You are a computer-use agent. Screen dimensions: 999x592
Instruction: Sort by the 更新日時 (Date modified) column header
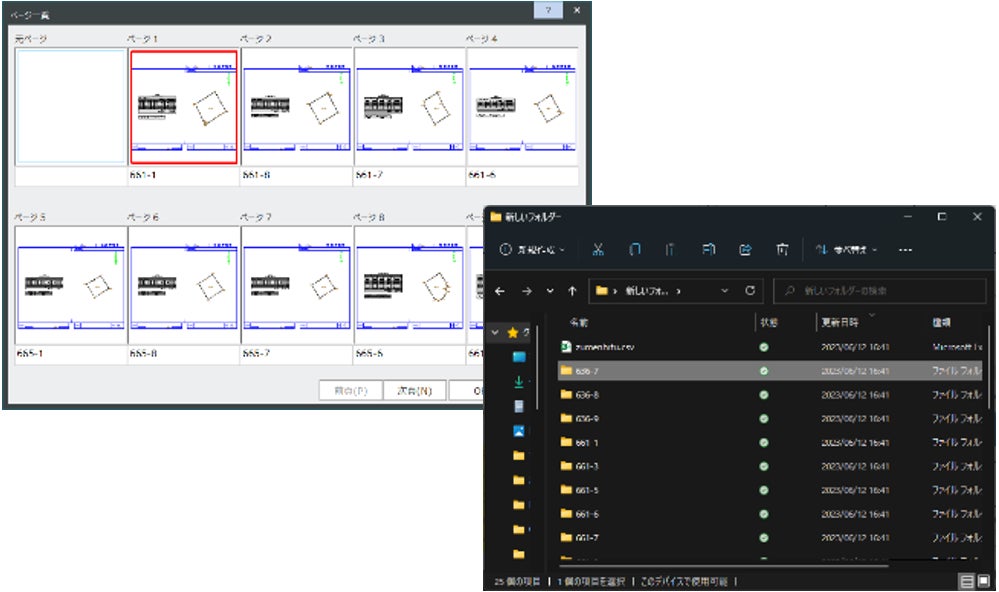840,322
